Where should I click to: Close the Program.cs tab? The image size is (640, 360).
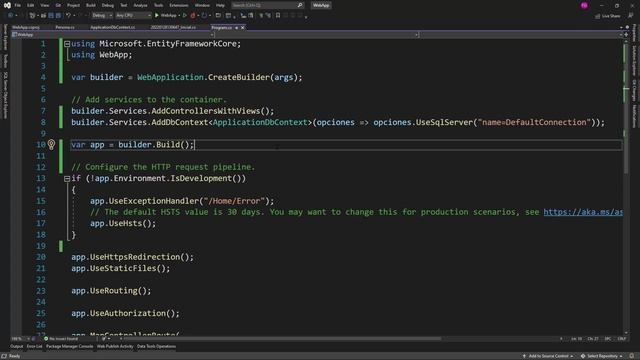click(x=242, y=27)
